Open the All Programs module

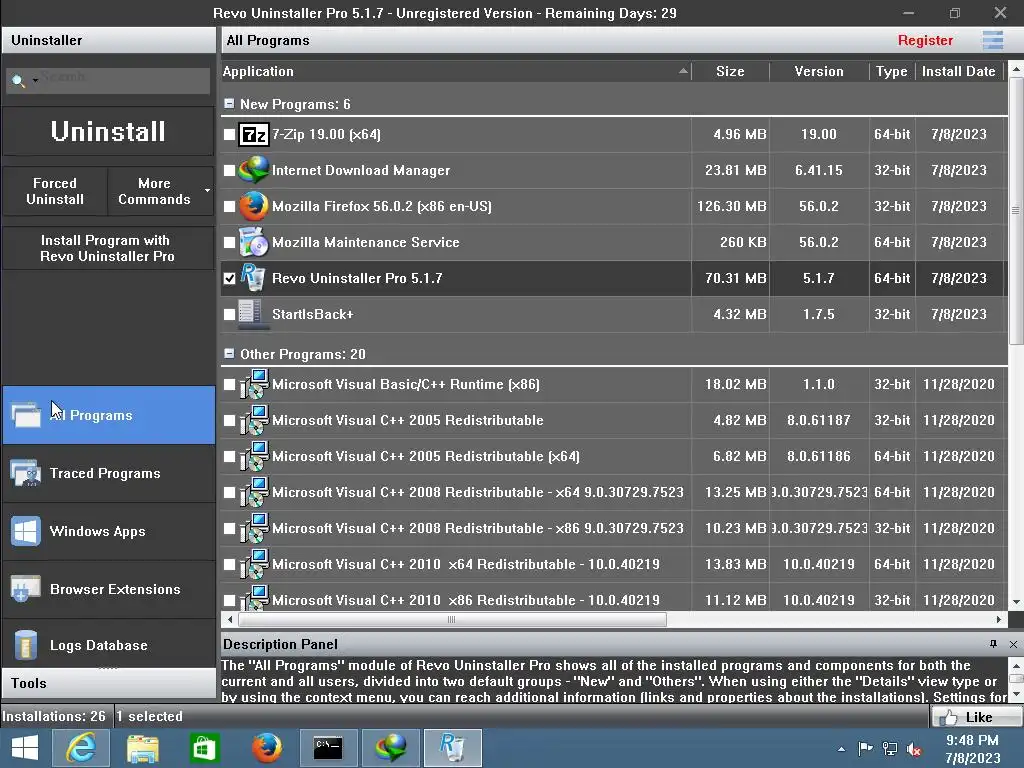109,415
